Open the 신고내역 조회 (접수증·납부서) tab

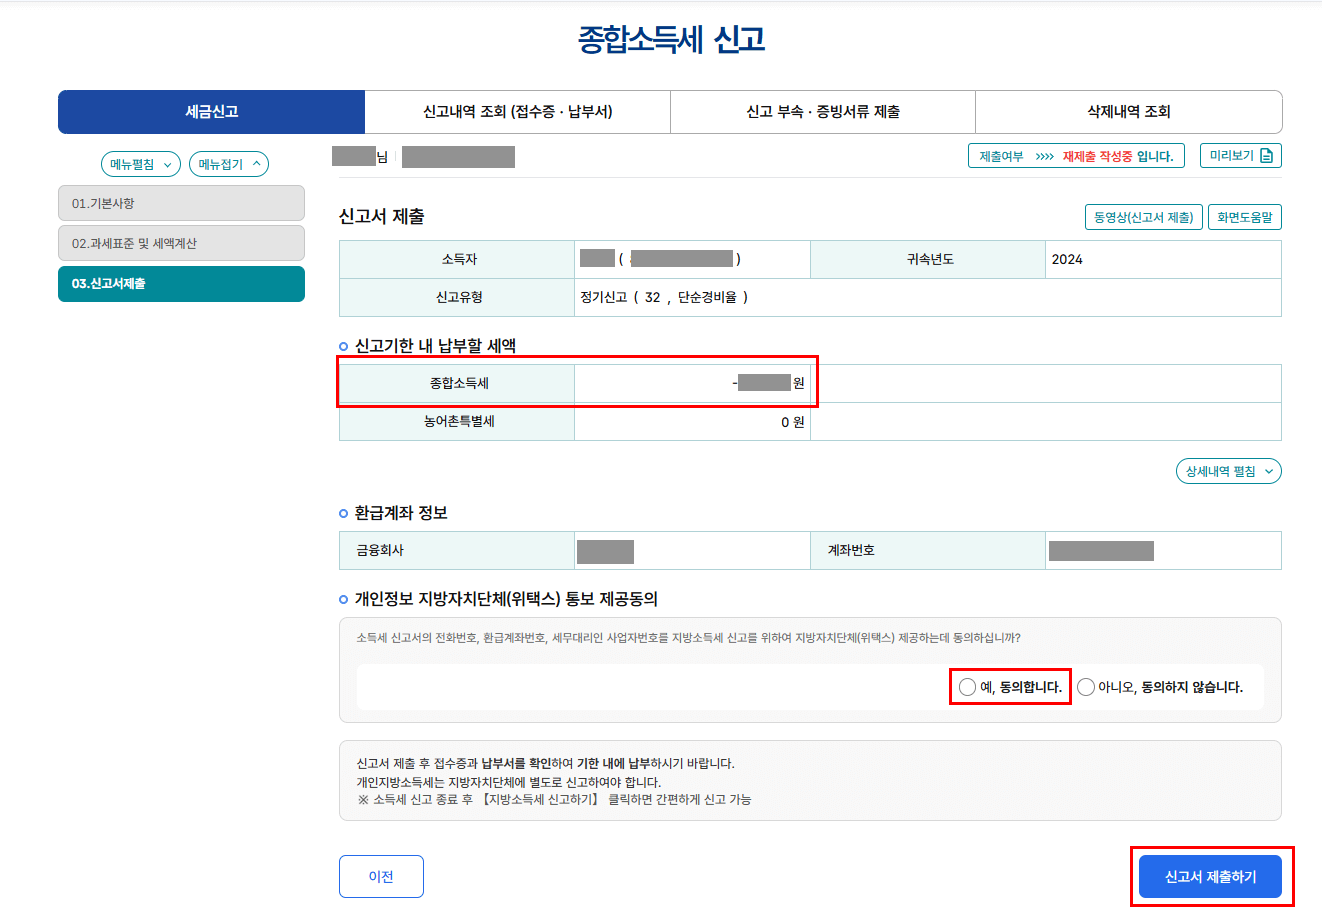[x=516, y=112]
